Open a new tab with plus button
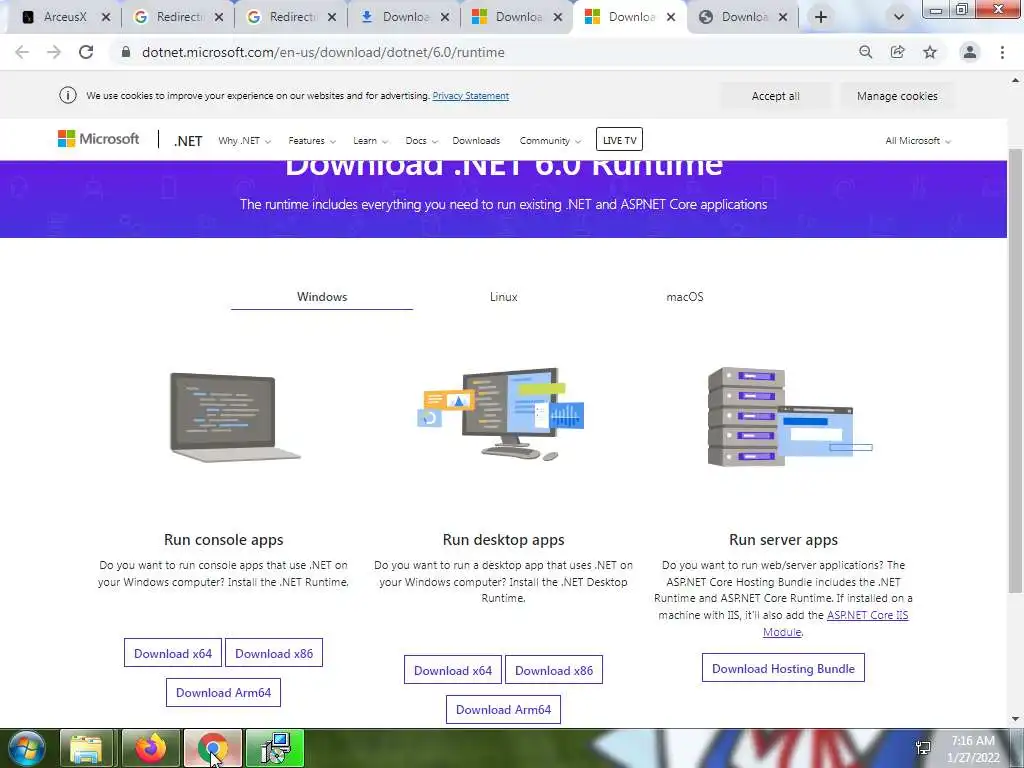Image resolution: width=1024 pixels, height=768 pixels. point(821,17)
